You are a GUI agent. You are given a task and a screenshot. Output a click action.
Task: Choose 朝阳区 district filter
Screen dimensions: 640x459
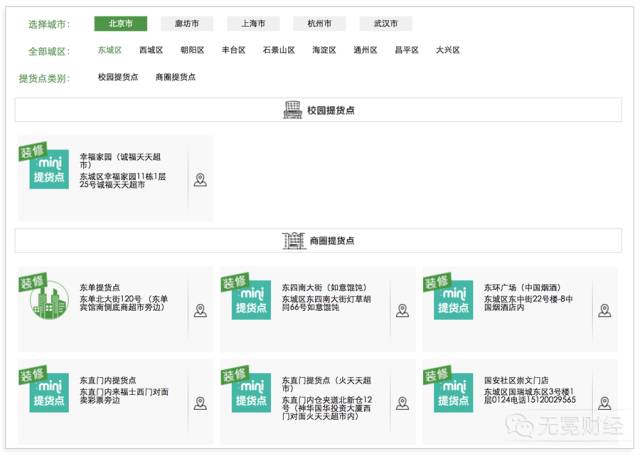point(192,50)
